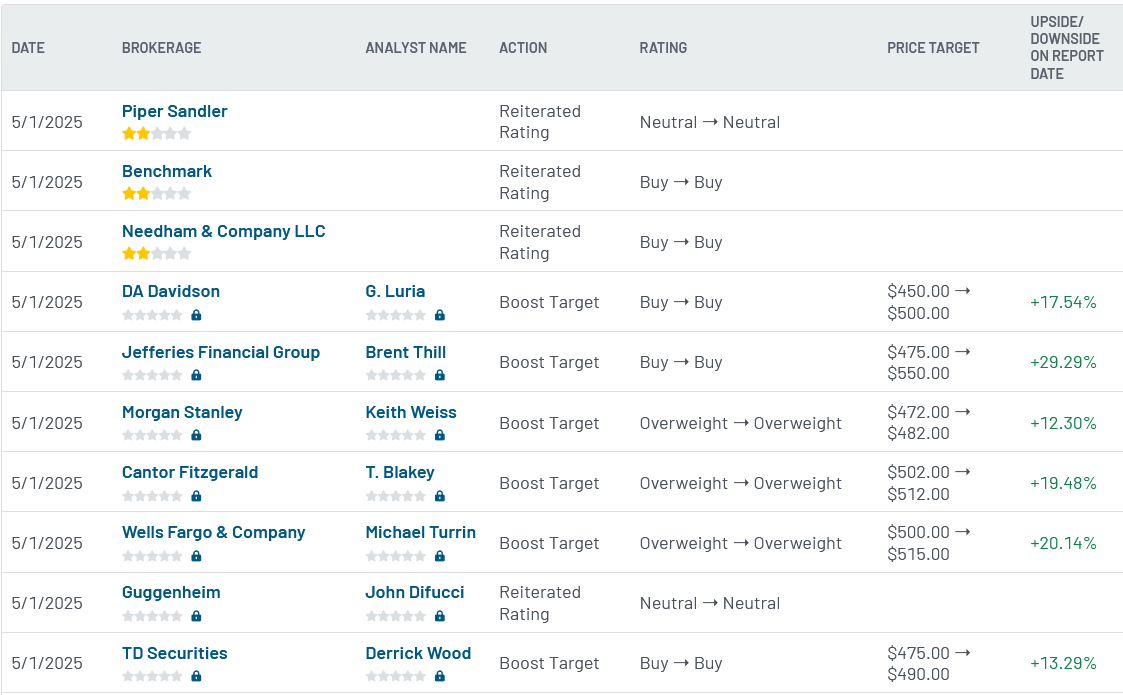Click the PRICE TARGET column header
The height and width of the screenshot is (695, 1123).
(933, 48)
